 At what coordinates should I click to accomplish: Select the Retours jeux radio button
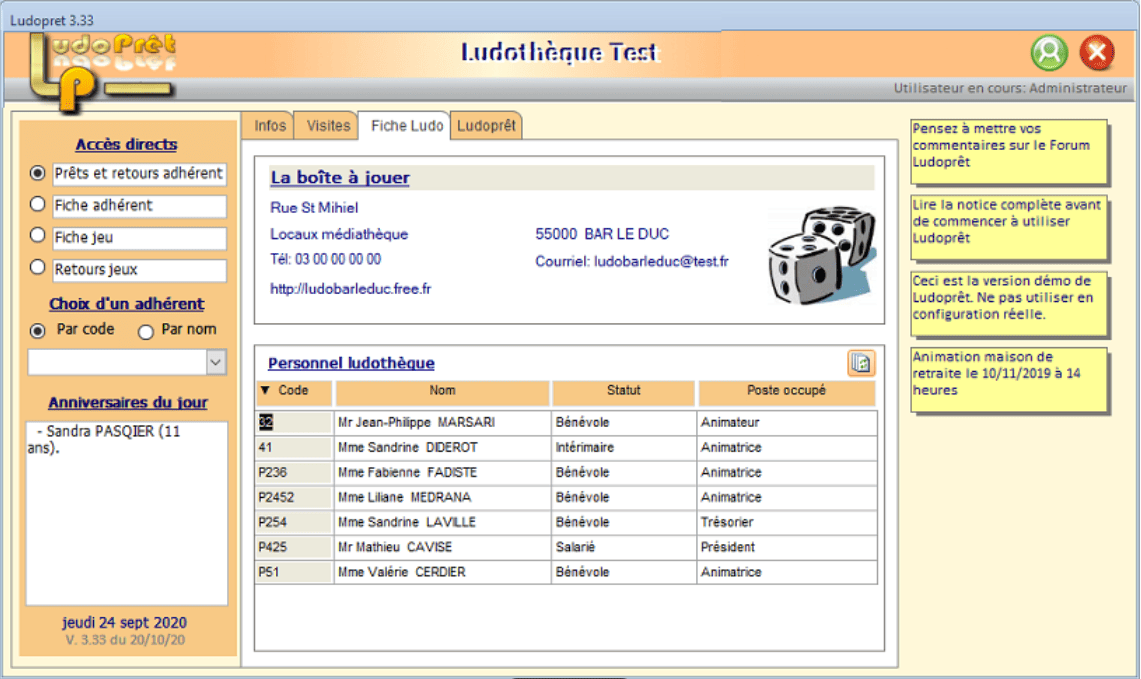pos(38,267)
